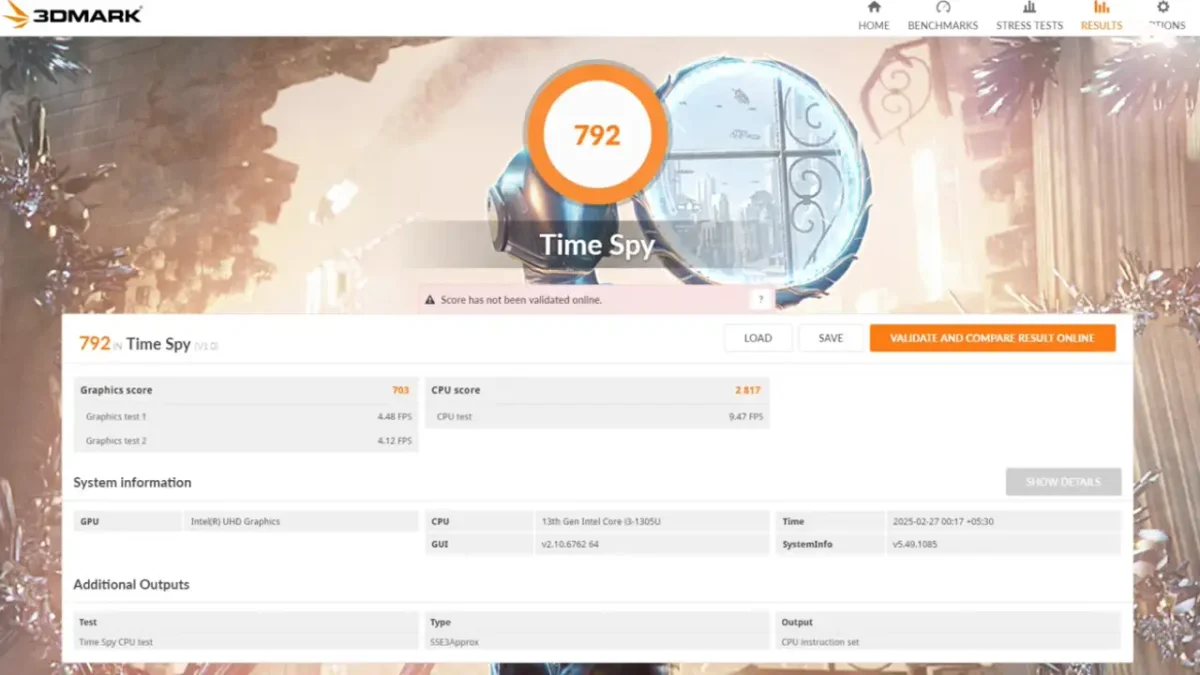
Task: Click the CPU score value 2 817
Action: [x=749, y=390]
